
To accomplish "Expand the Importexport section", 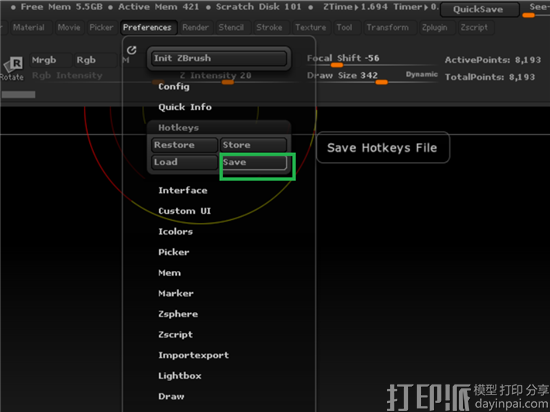I will pos(193,355).
